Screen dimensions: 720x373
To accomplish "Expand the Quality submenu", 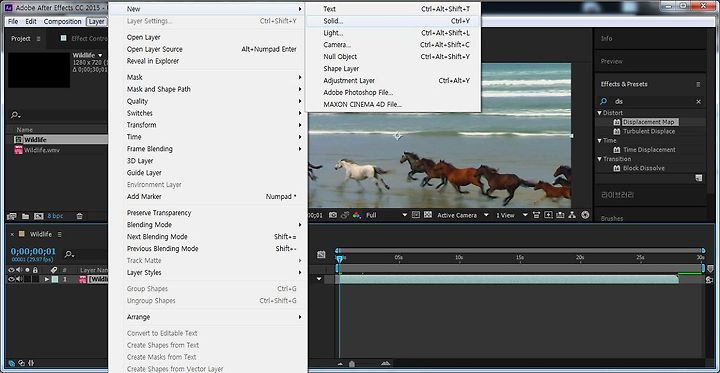I will click(x=208, y=101).
